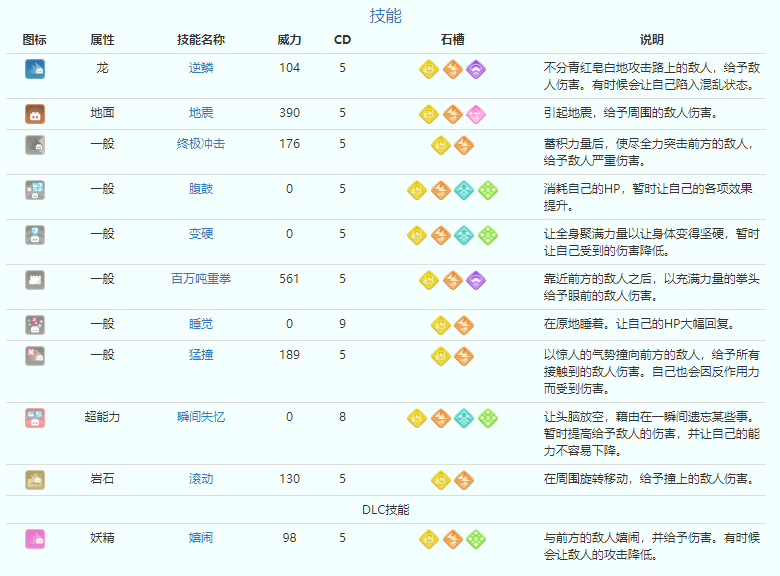Click the skill icon in the 终极冲击 row
The width and height of the screenshot is (780, 576).
click(35, 145)
